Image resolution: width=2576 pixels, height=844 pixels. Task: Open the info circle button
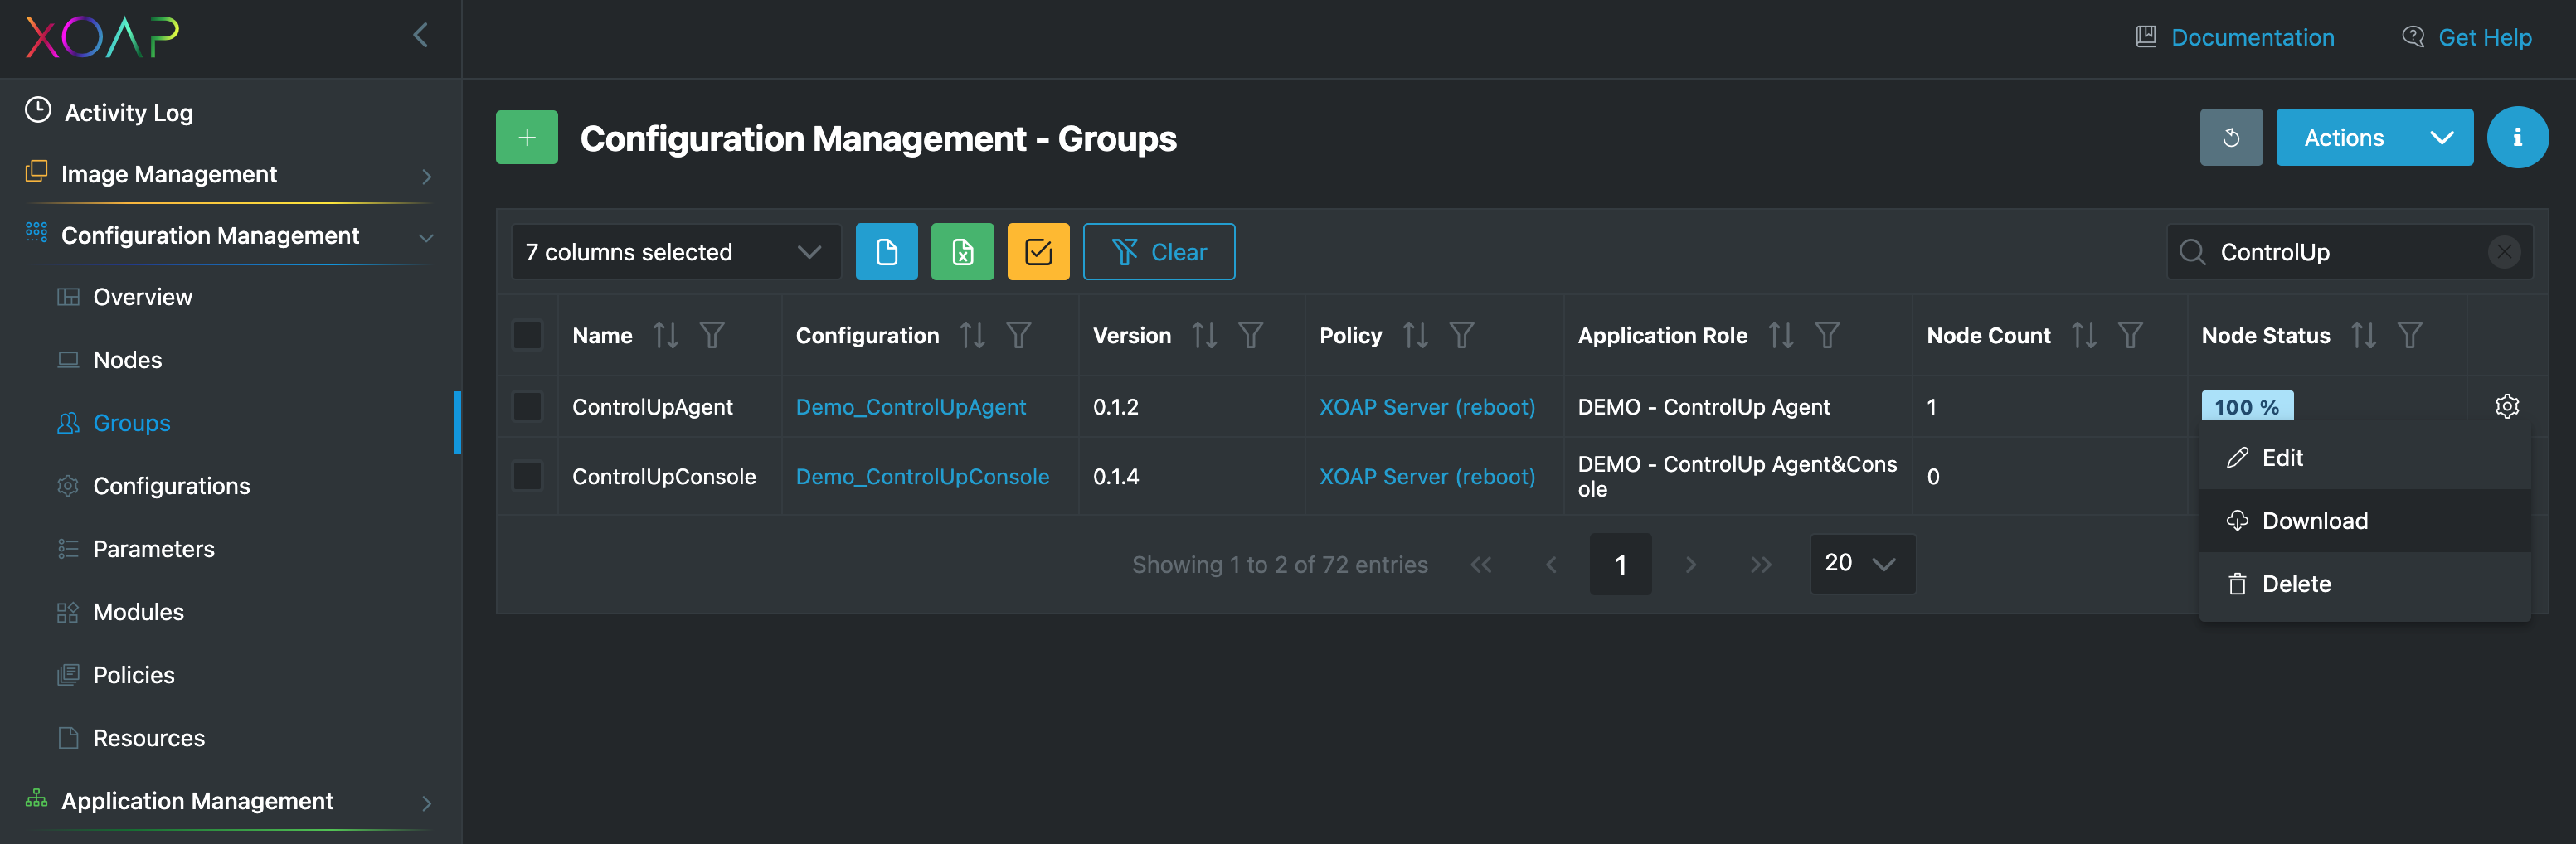(x=2517, y=138)
